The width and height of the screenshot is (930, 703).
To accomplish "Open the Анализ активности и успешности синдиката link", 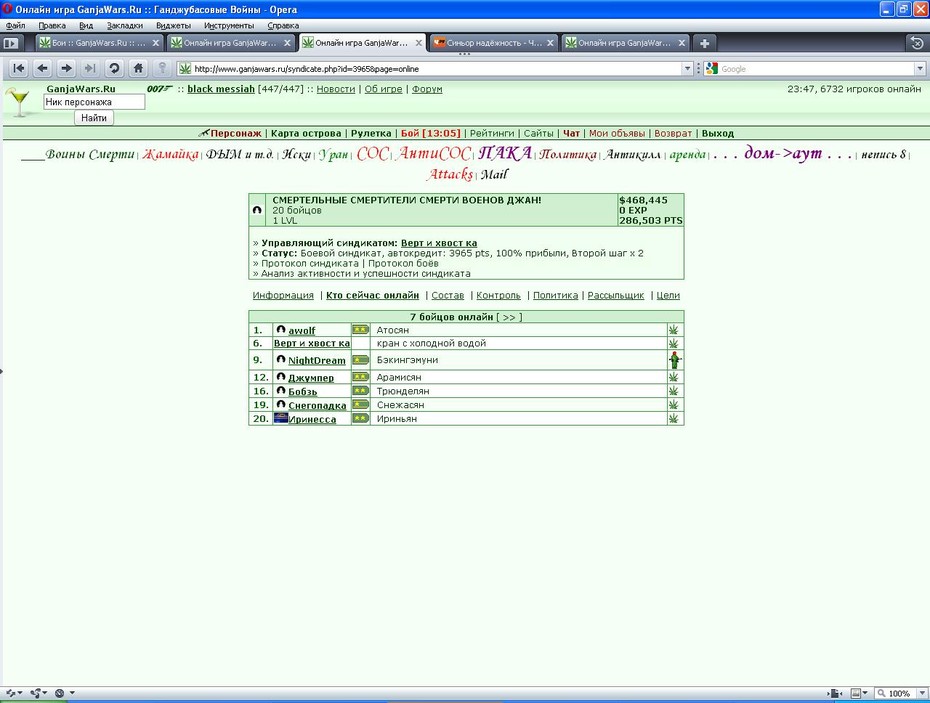I will point(365,273).
